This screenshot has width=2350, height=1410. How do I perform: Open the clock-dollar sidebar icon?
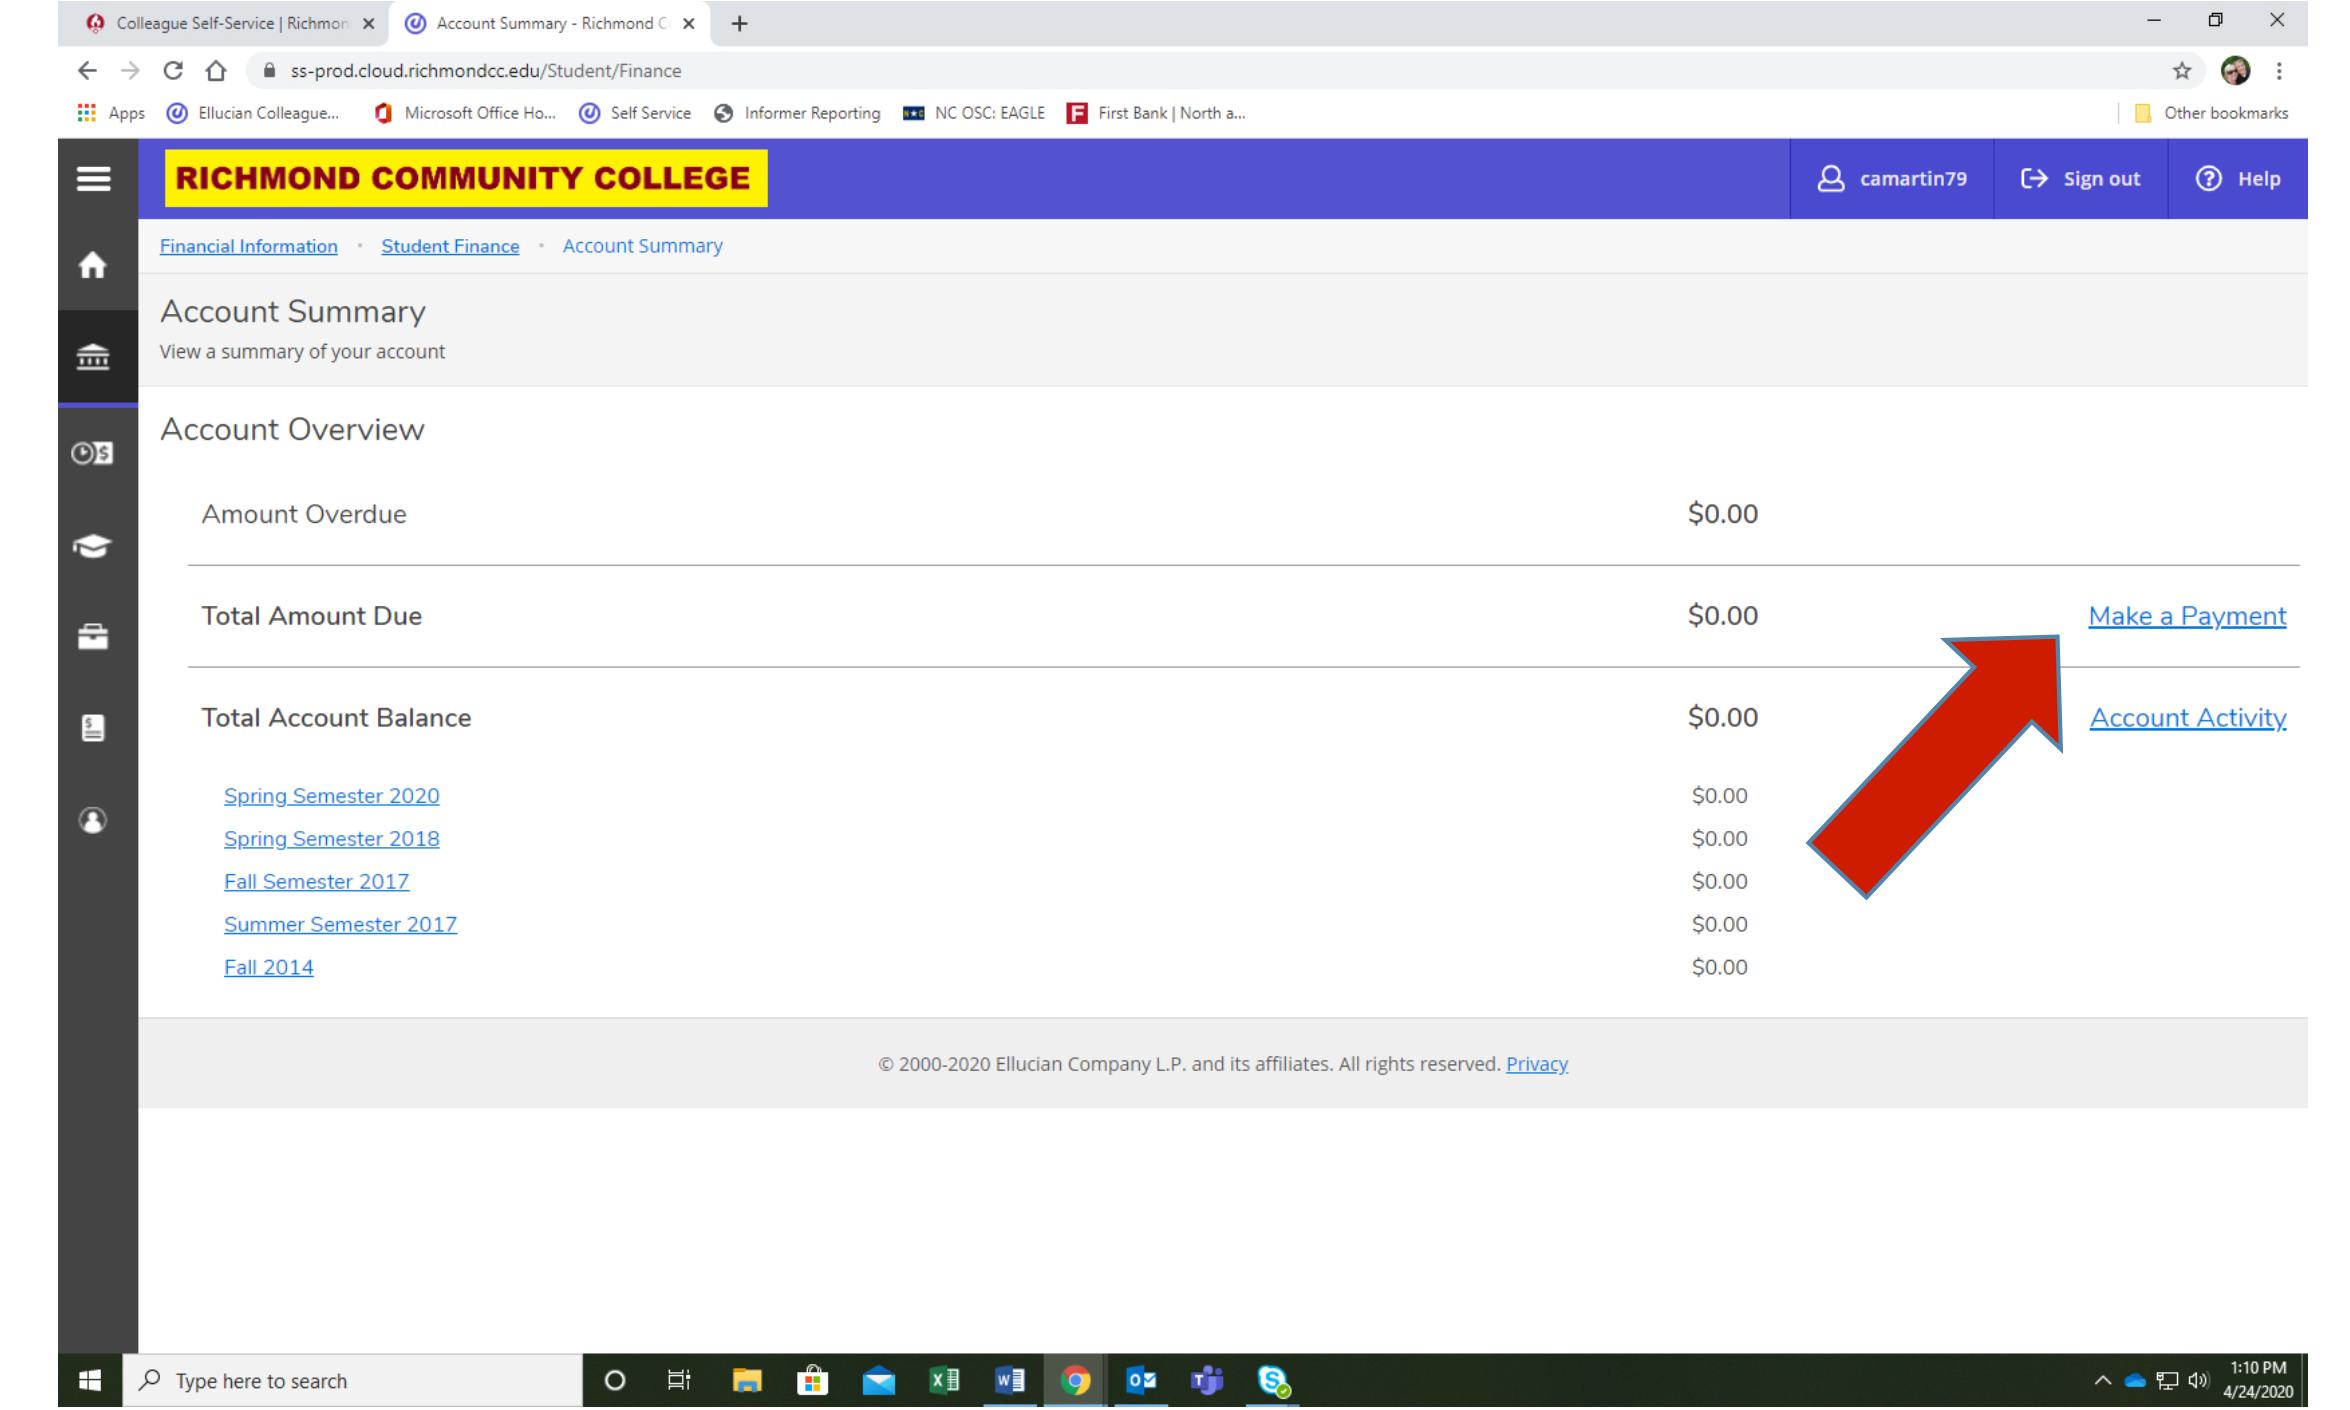93,454
